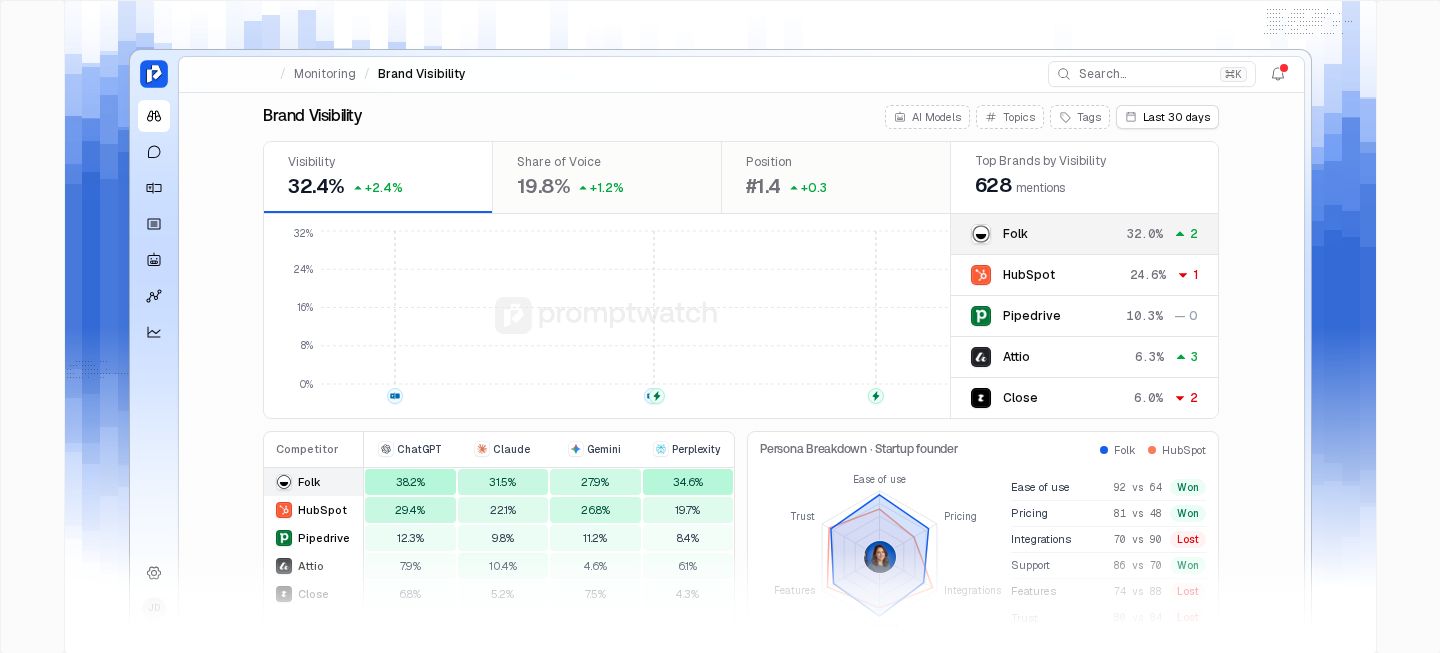The image size is (1440, 653).
Task: Click the Pipedrive logo in the Competitor table
Action: click(284, 538)
